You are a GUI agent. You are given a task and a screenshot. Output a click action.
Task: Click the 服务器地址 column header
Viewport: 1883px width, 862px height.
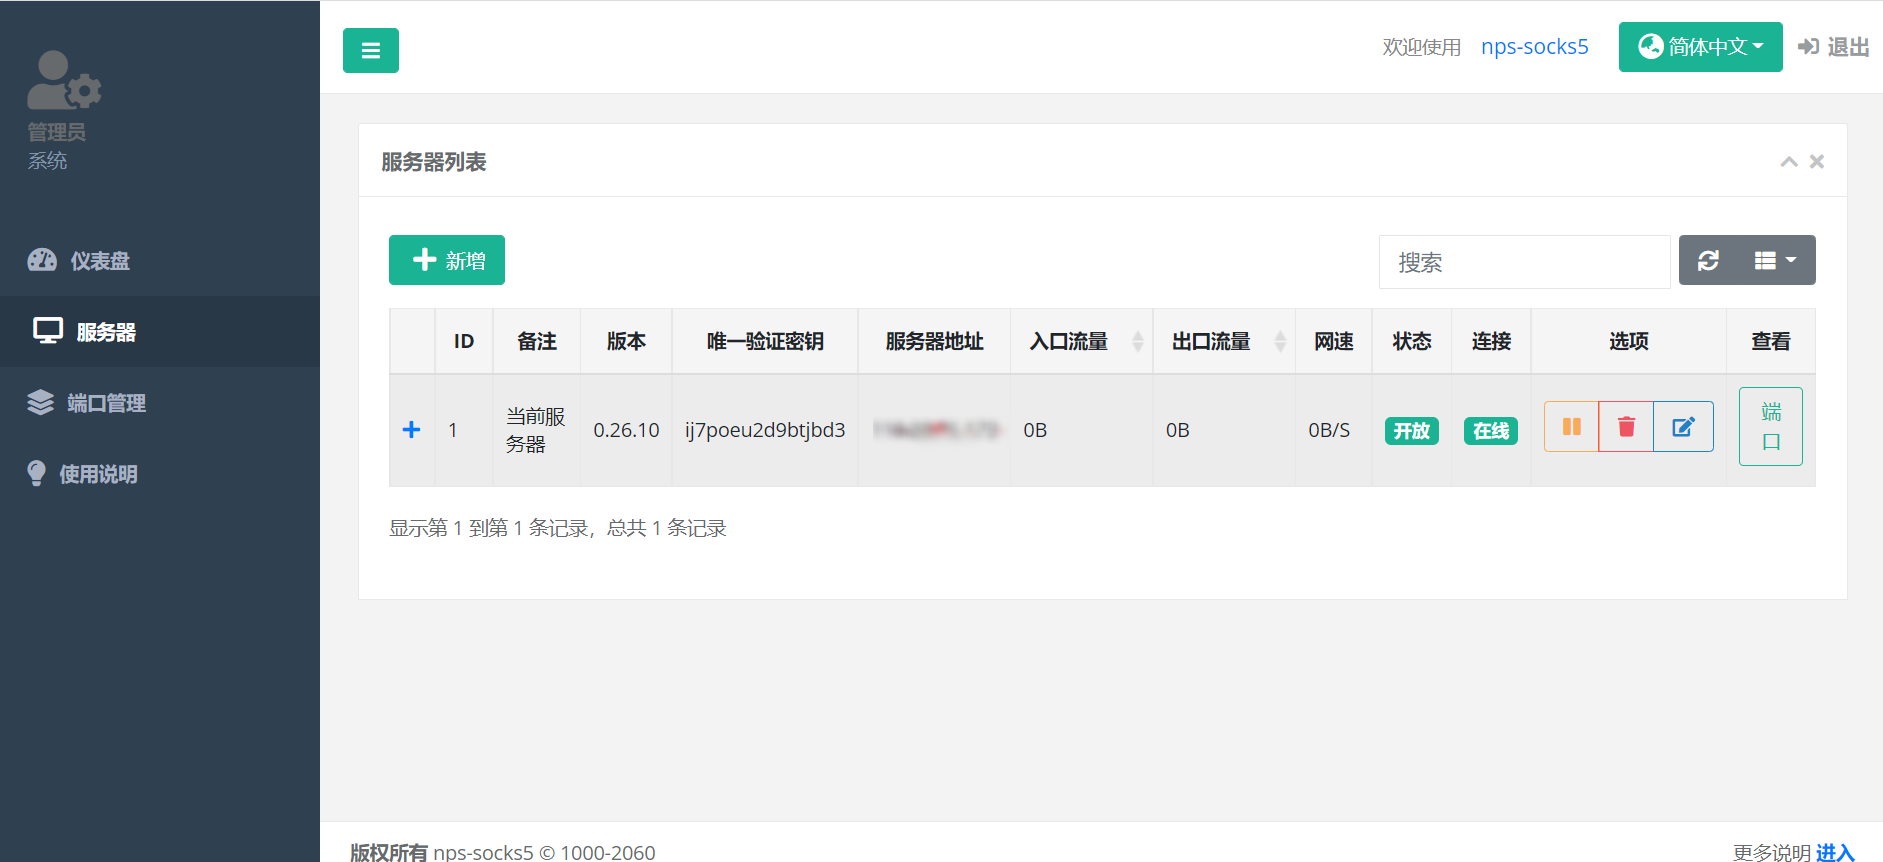pyautogui.click(x=934, y=342)
